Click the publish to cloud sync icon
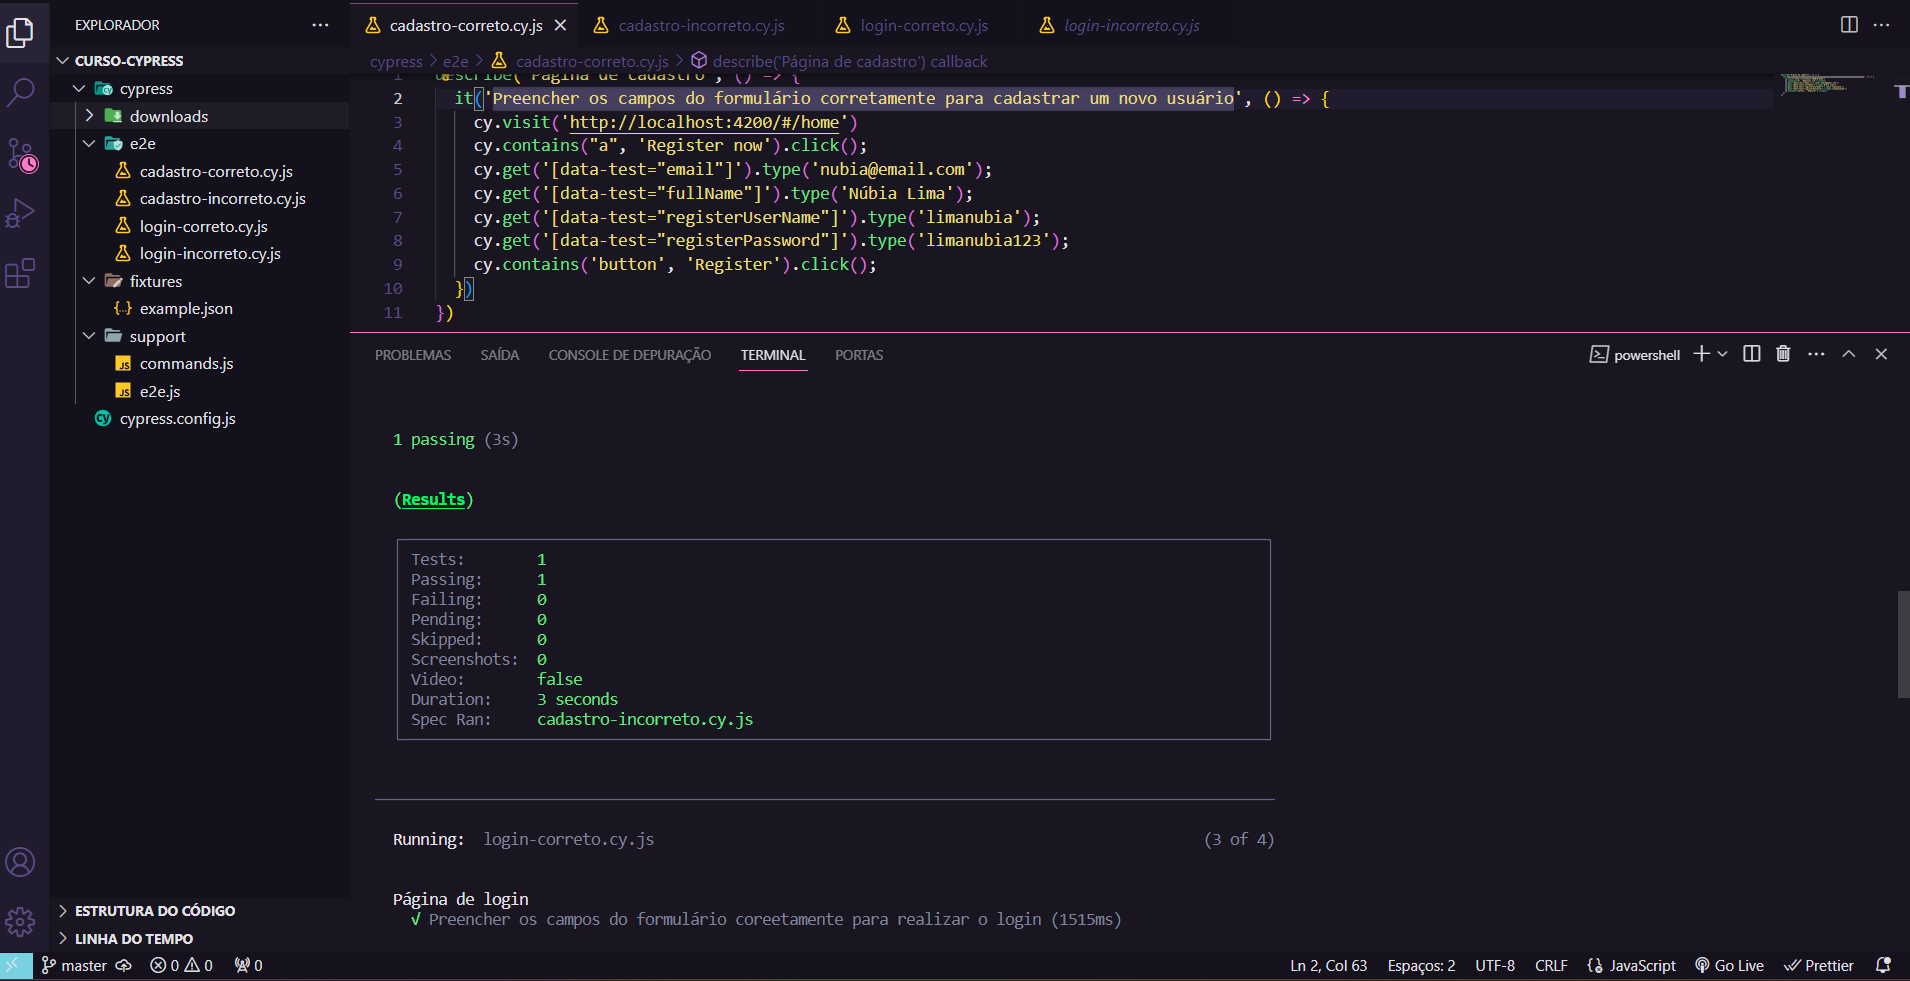 pos(124,966)
